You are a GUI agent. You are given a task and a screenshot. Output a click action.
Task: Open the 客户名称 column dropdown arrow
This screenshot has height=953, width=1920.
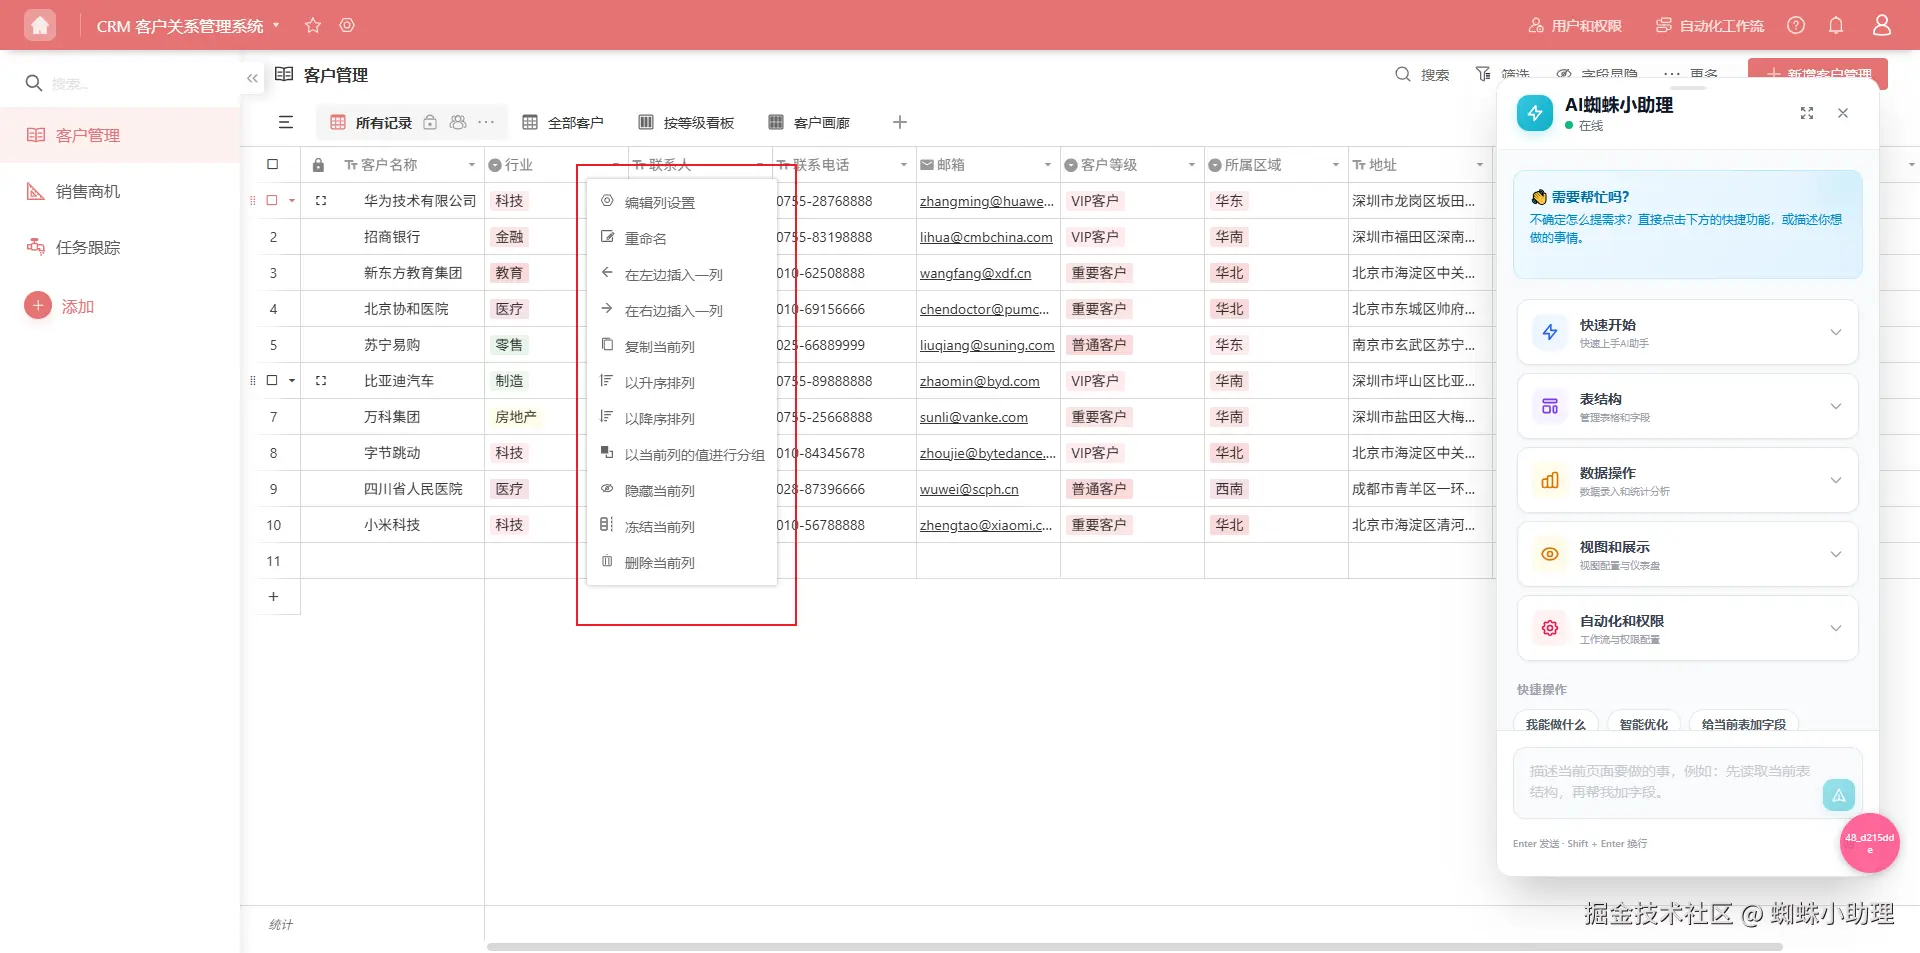pyautogui.click(x=471, y=165)
